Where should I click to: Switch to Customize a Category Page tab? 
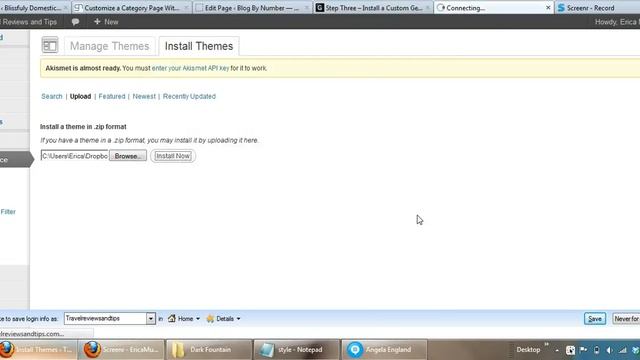point(131,8)
